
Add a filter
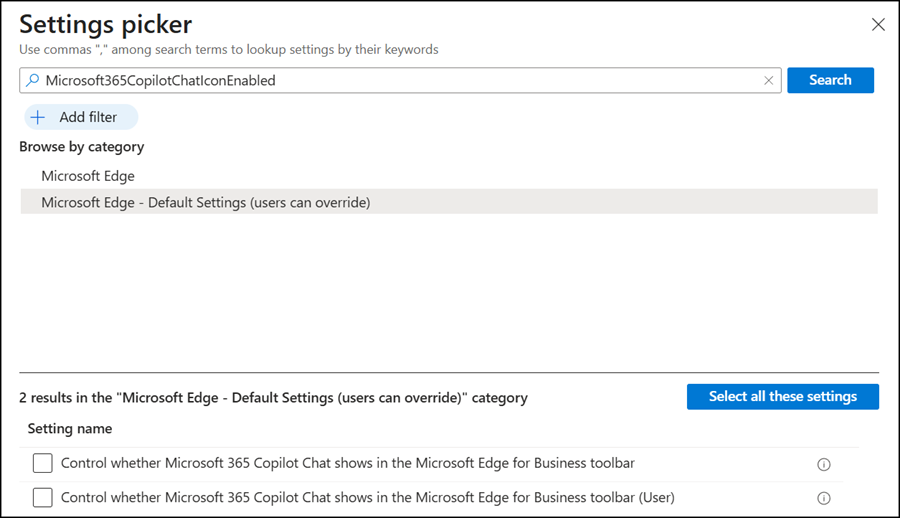81,117
